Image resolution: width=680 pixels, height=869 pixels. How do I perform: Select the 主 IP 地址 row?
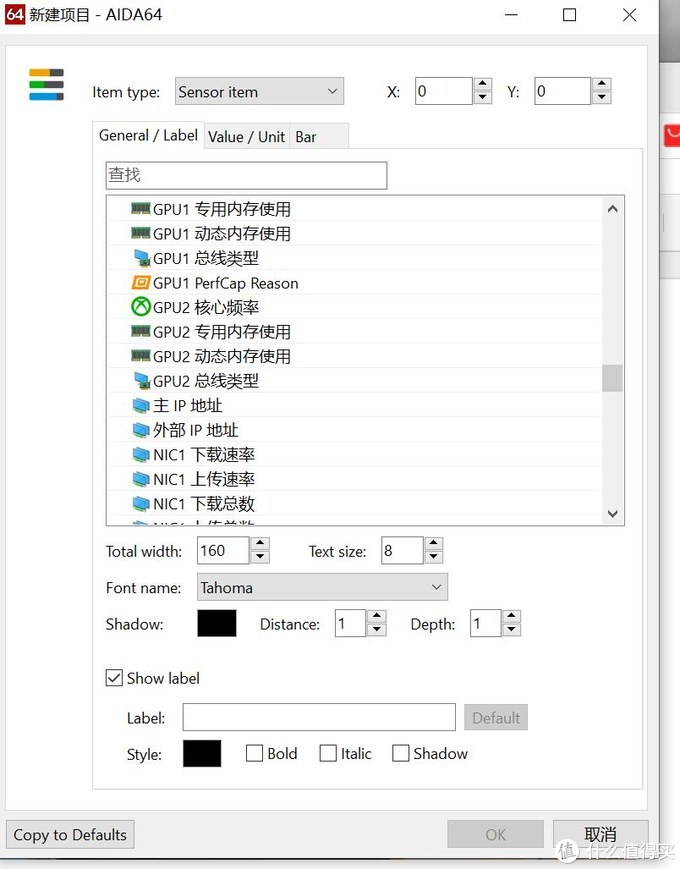[x=355, y=406]
